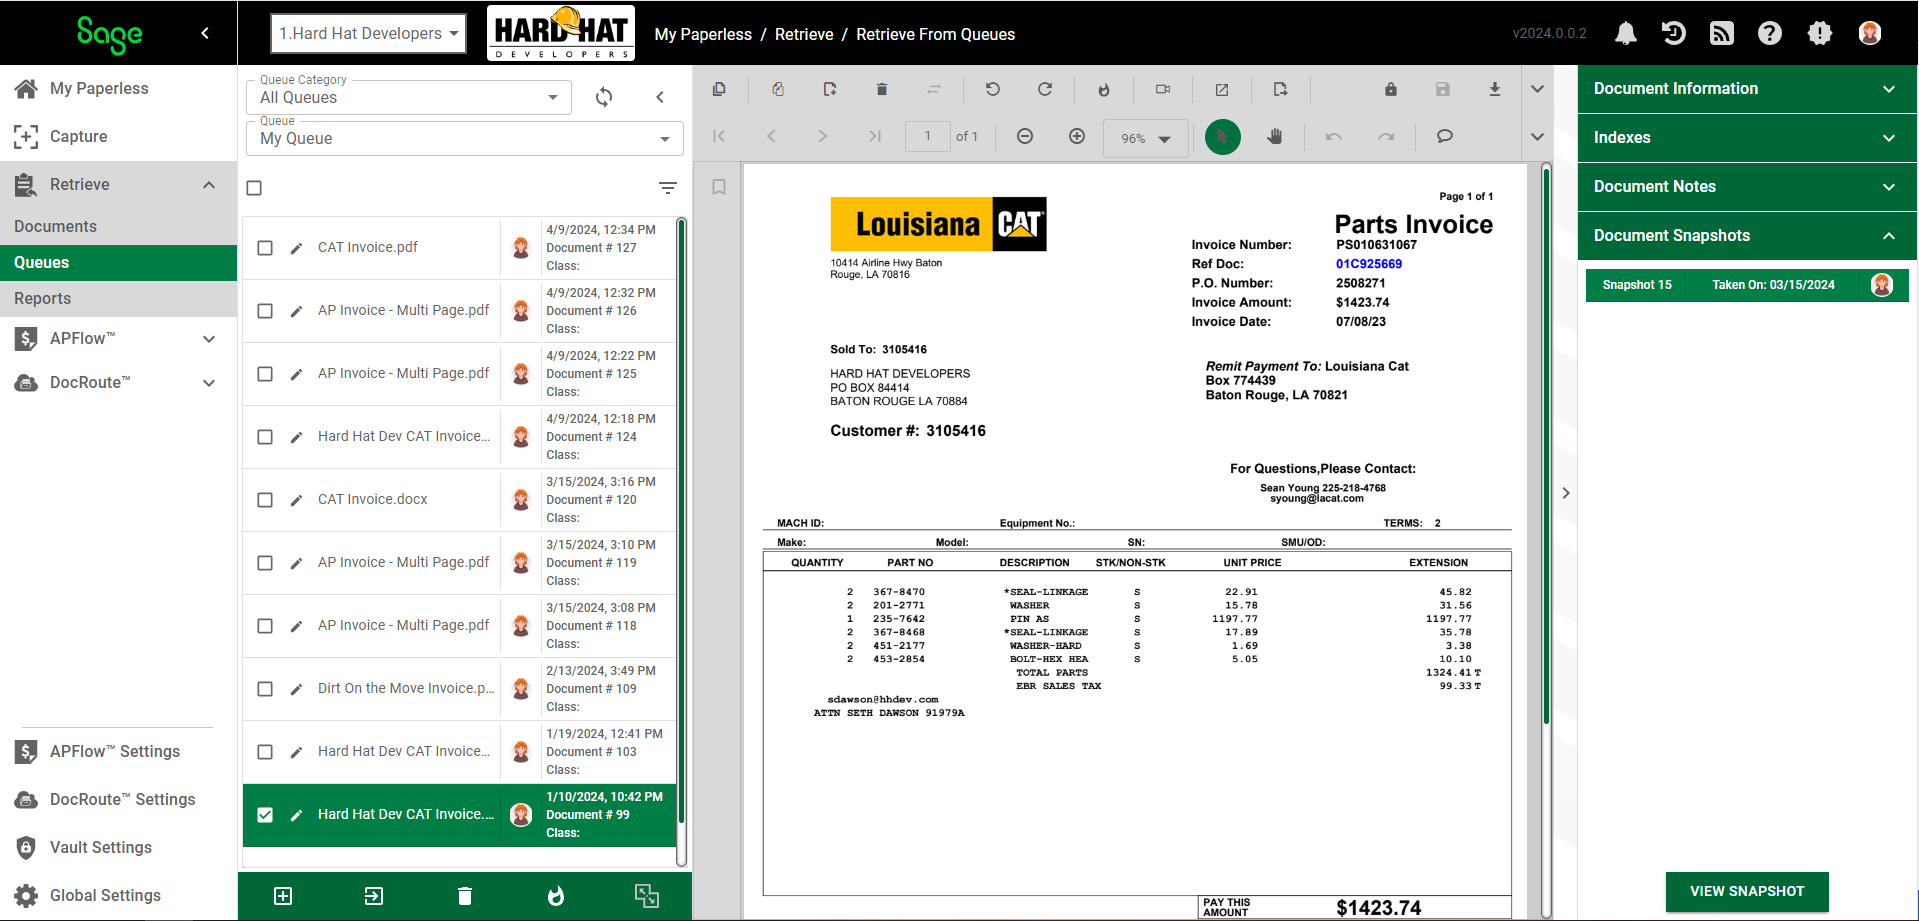Click add document icon in bottom bar
Image resolution: width=1919 pixels, height=921 pixels.
click(x=283, y=896)
